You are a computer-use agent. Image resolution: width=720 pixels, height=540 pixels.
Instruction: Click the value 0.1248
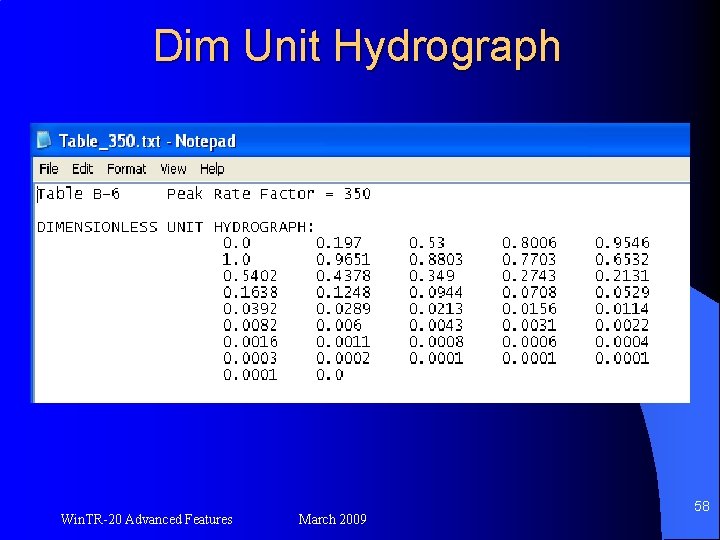point(343,292)
